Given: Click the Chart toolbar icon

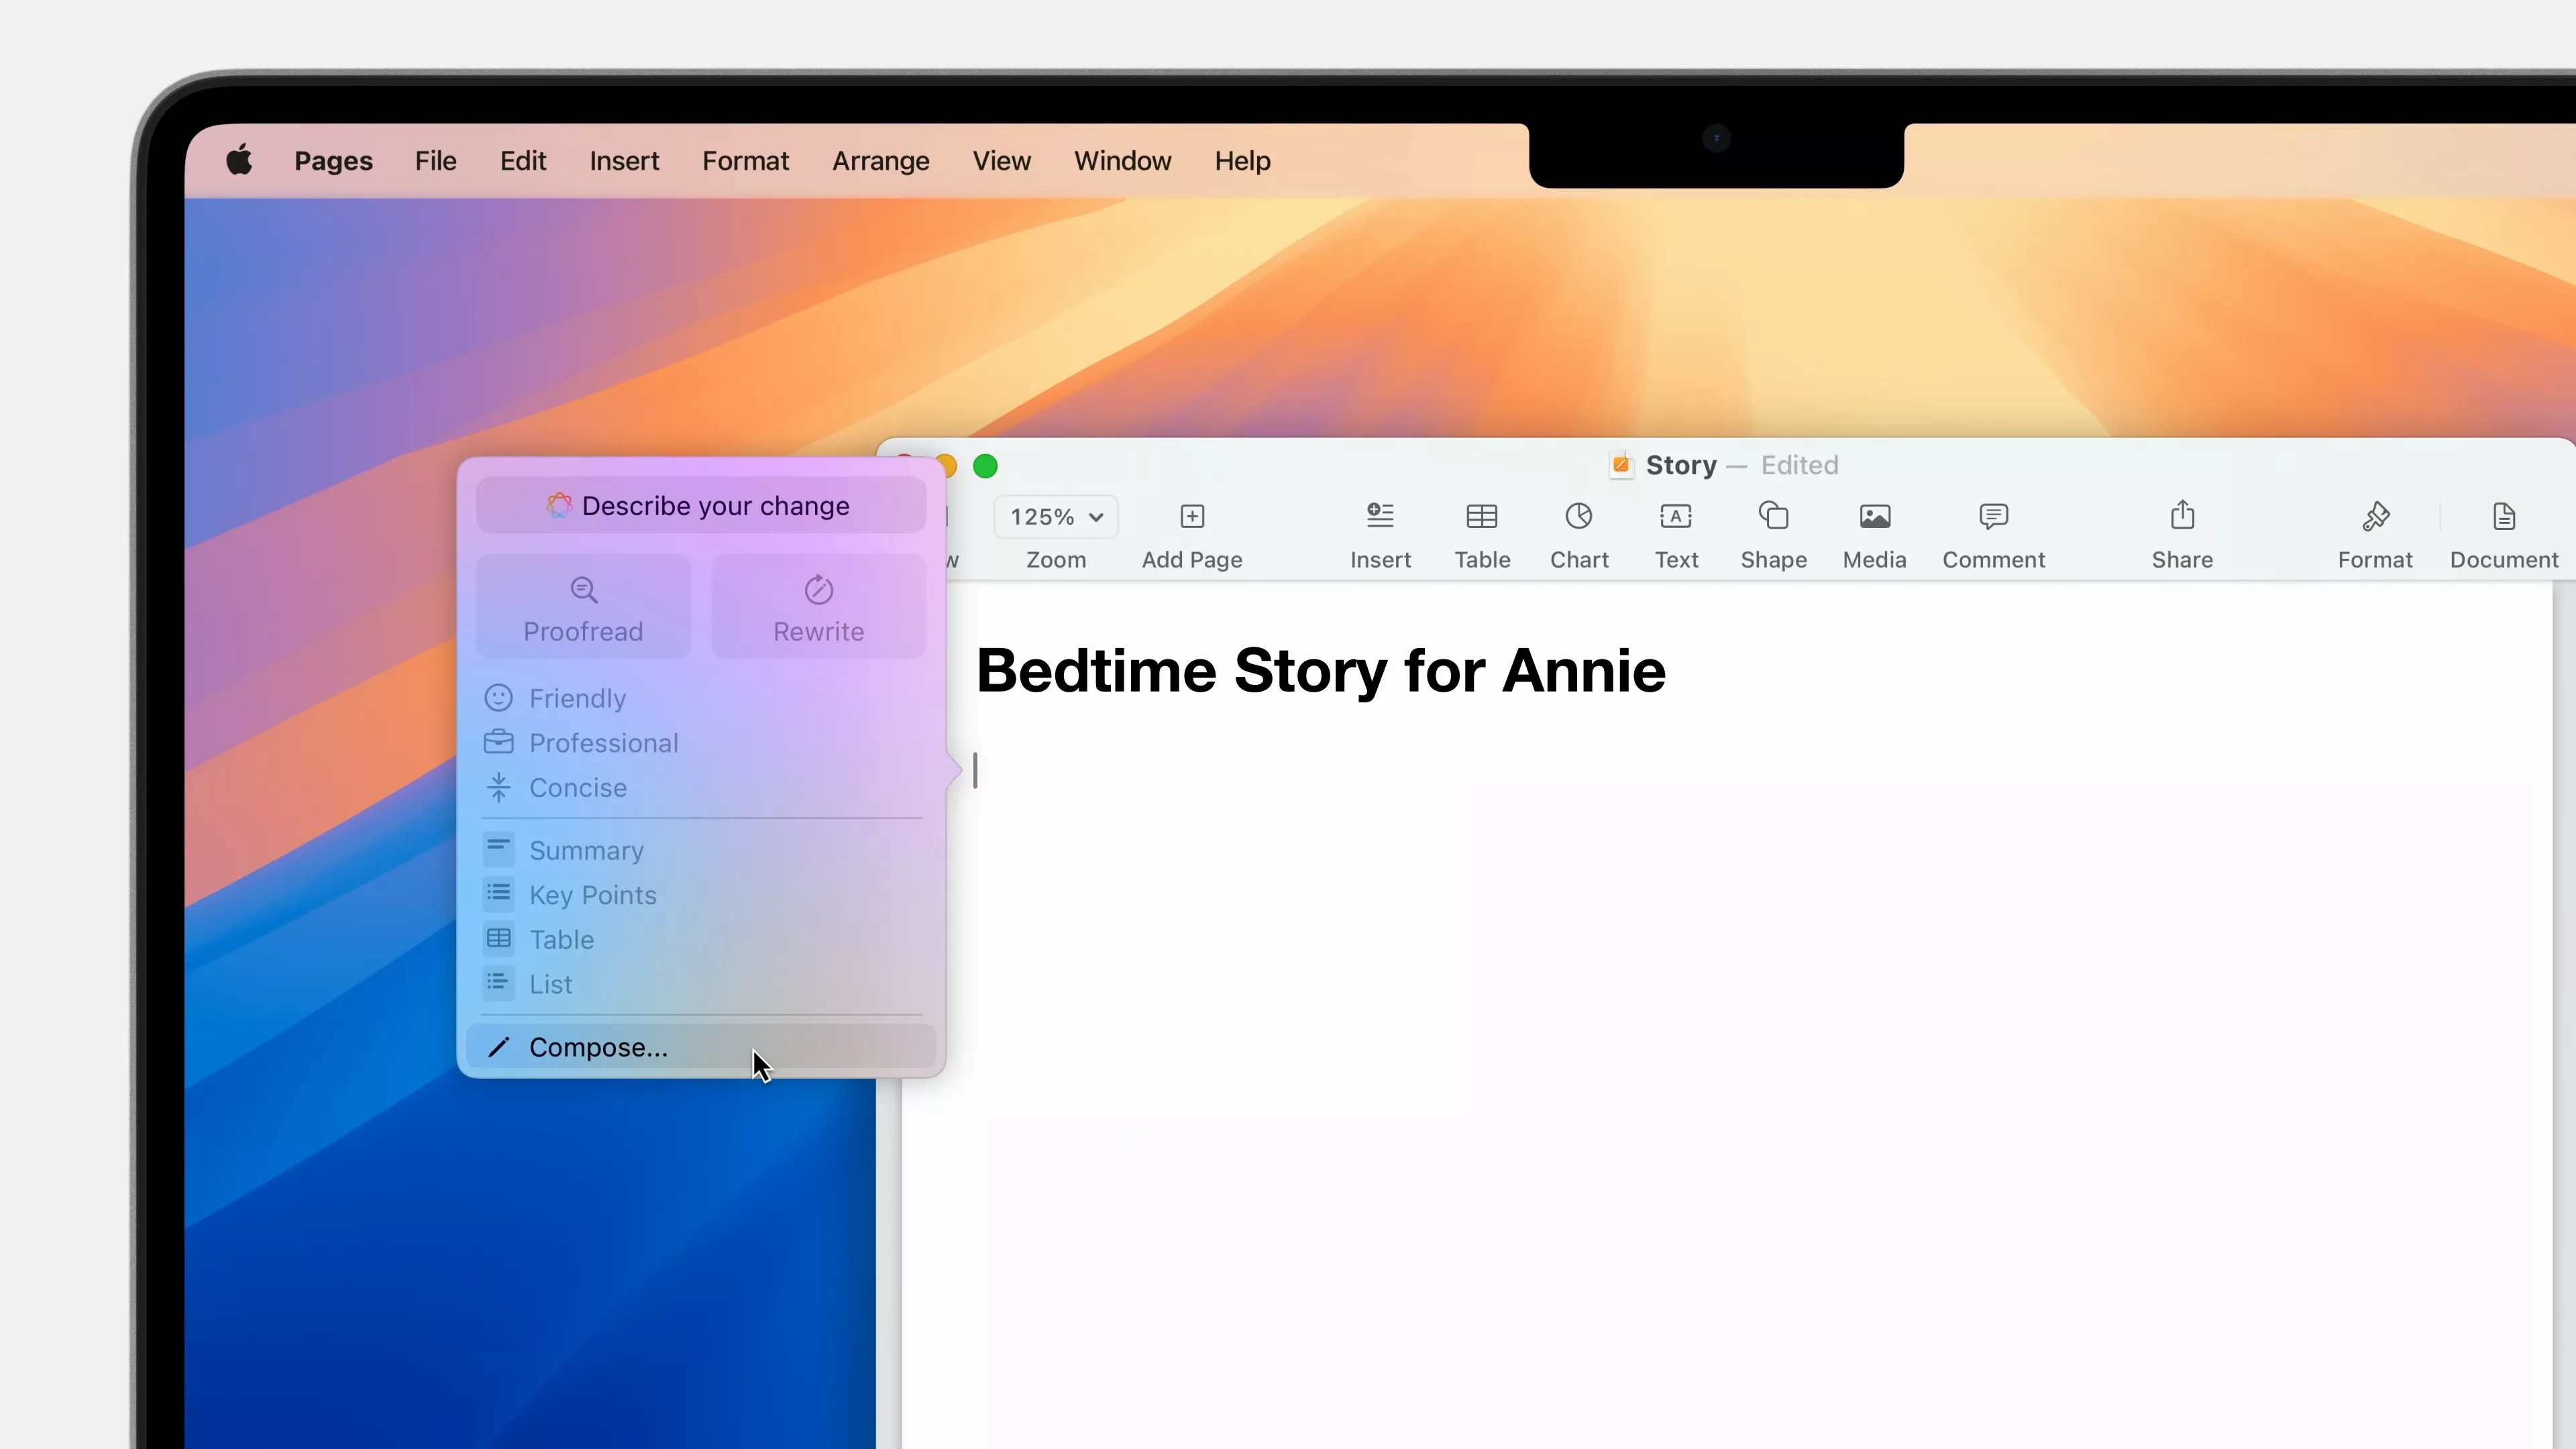Looking at the screenshot, I should 1579,516.
